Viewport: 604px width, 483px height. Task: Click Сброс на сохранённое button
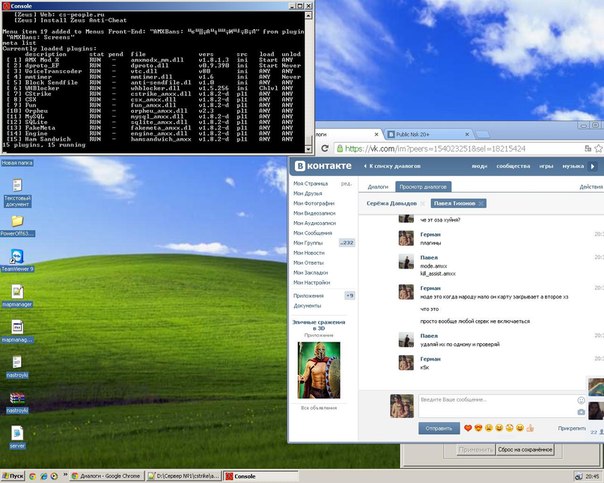(x=525, y=449)
